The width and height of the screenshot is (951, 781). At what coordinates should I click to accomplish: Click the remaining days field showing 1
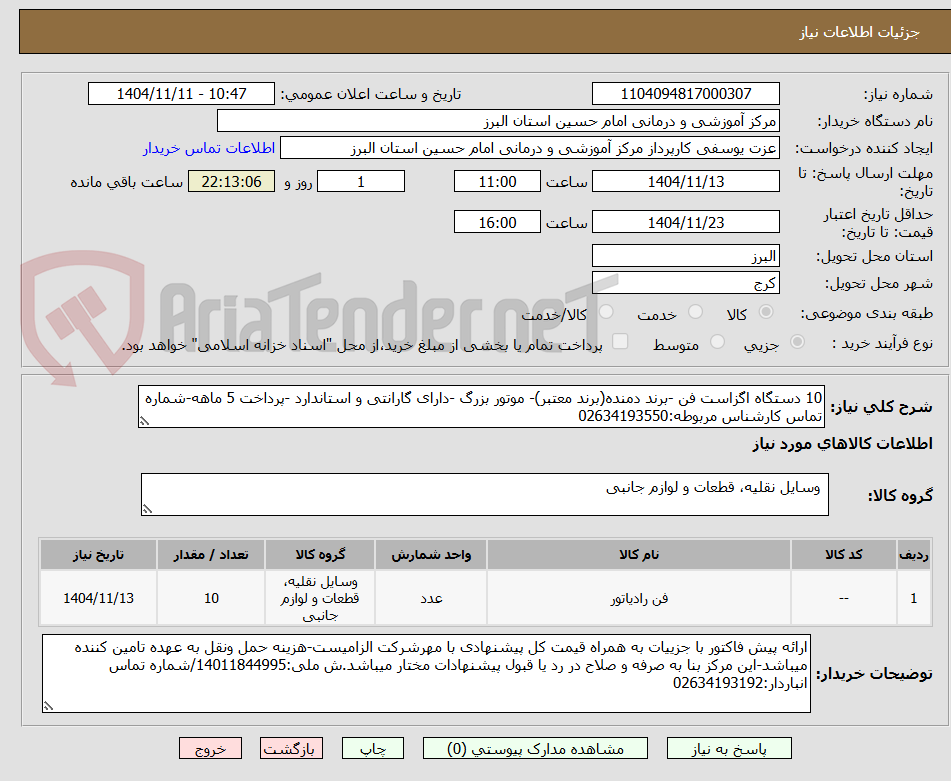tap(361, 181)
